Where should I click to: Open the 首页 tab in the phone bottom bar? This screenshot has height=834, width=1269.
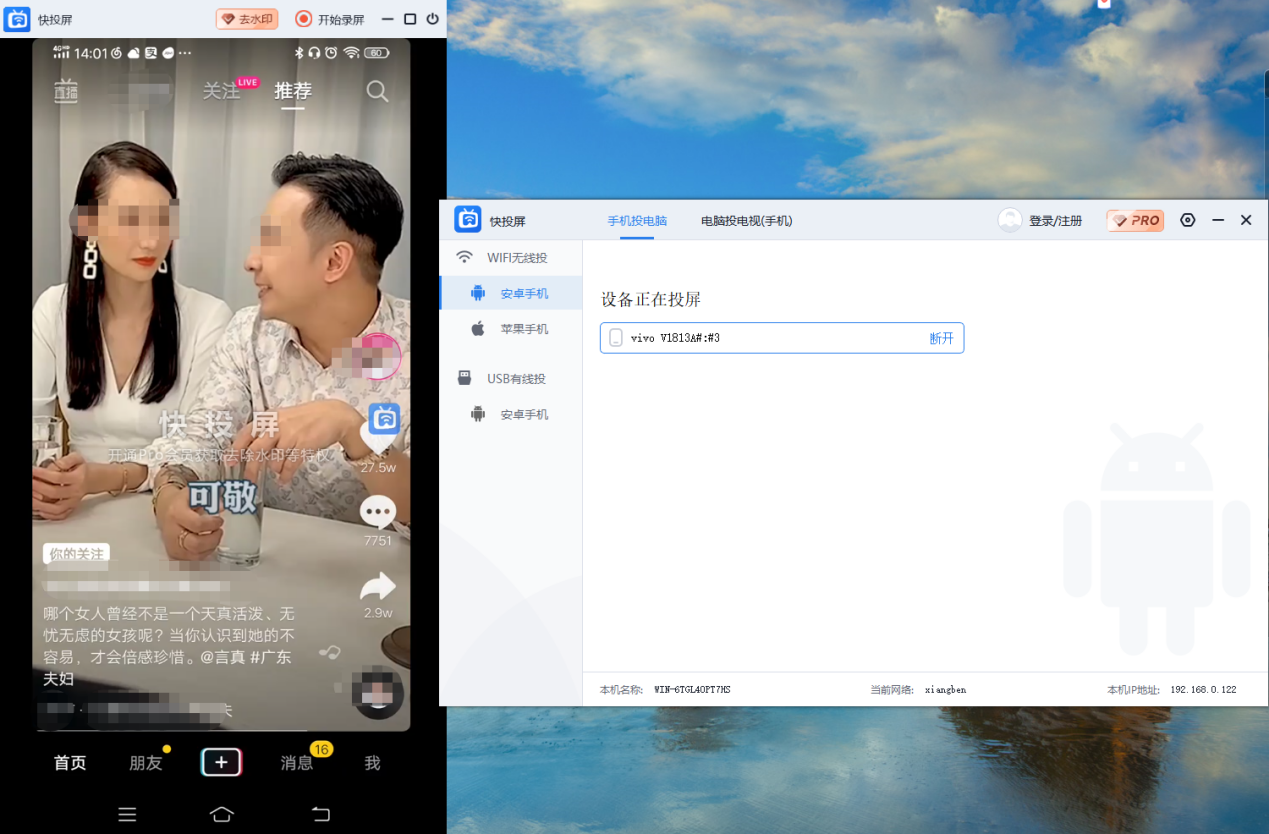[70, 763]
